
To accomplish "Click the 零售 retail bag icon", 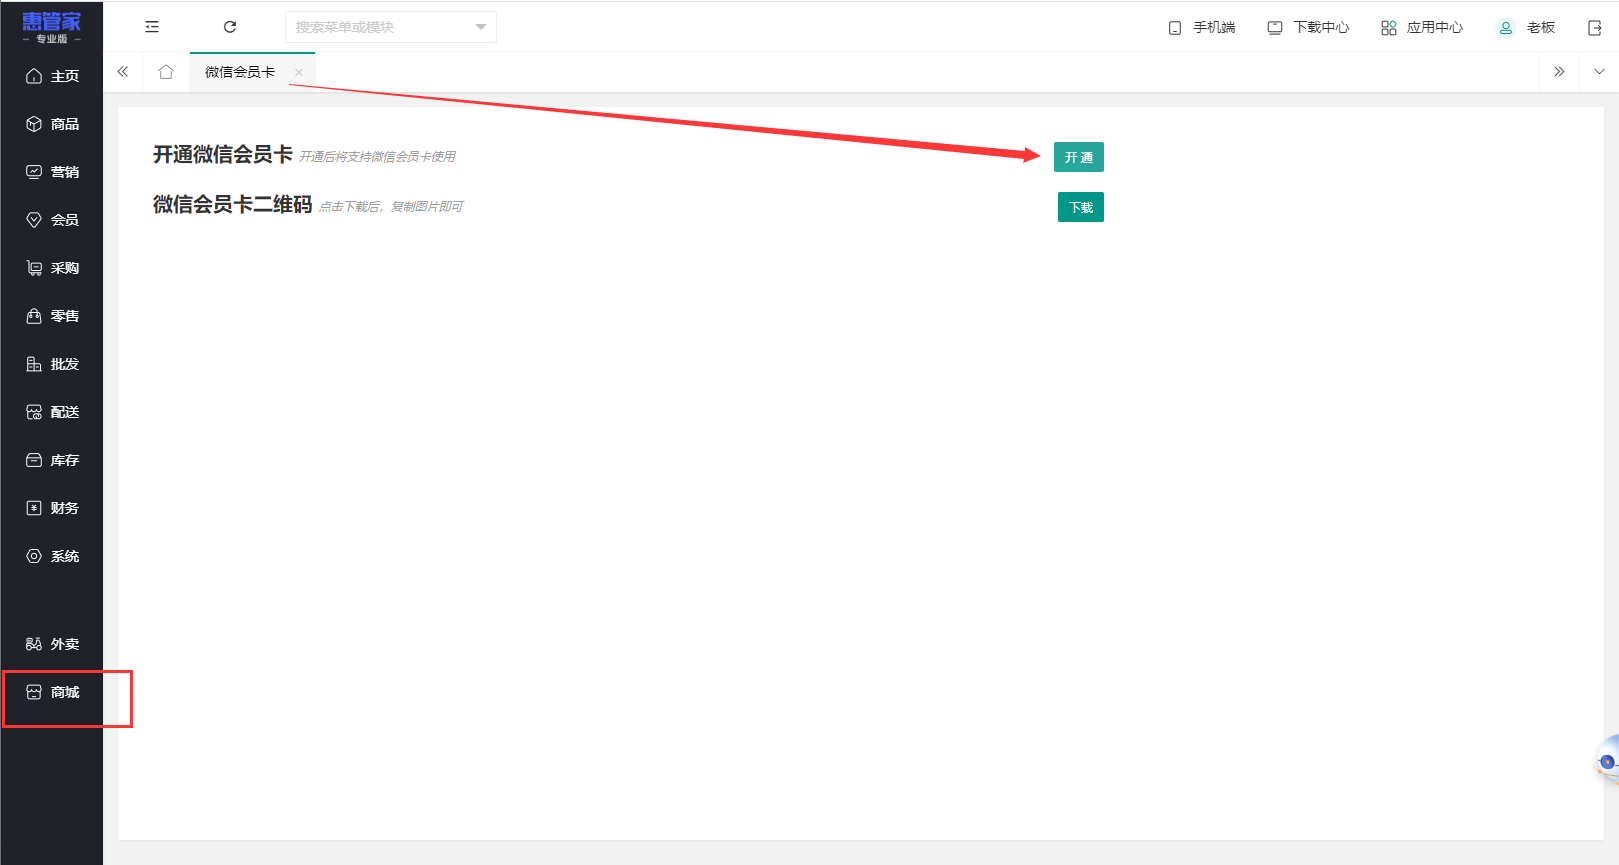I will (x=34, y=316).
